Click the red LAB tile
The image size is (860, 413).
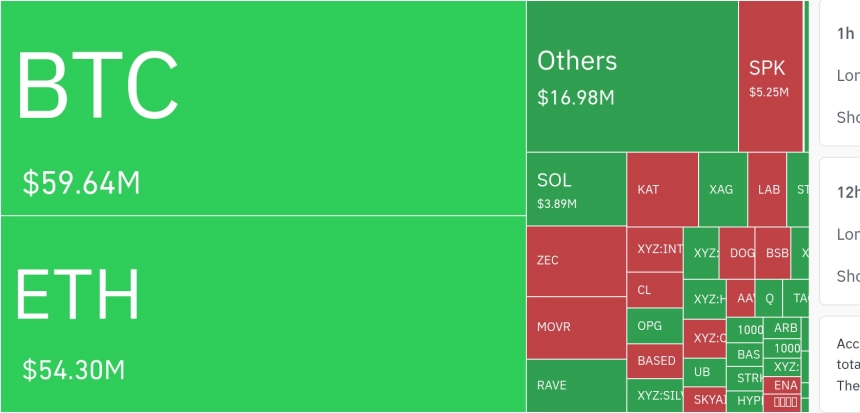coord(767,189)
